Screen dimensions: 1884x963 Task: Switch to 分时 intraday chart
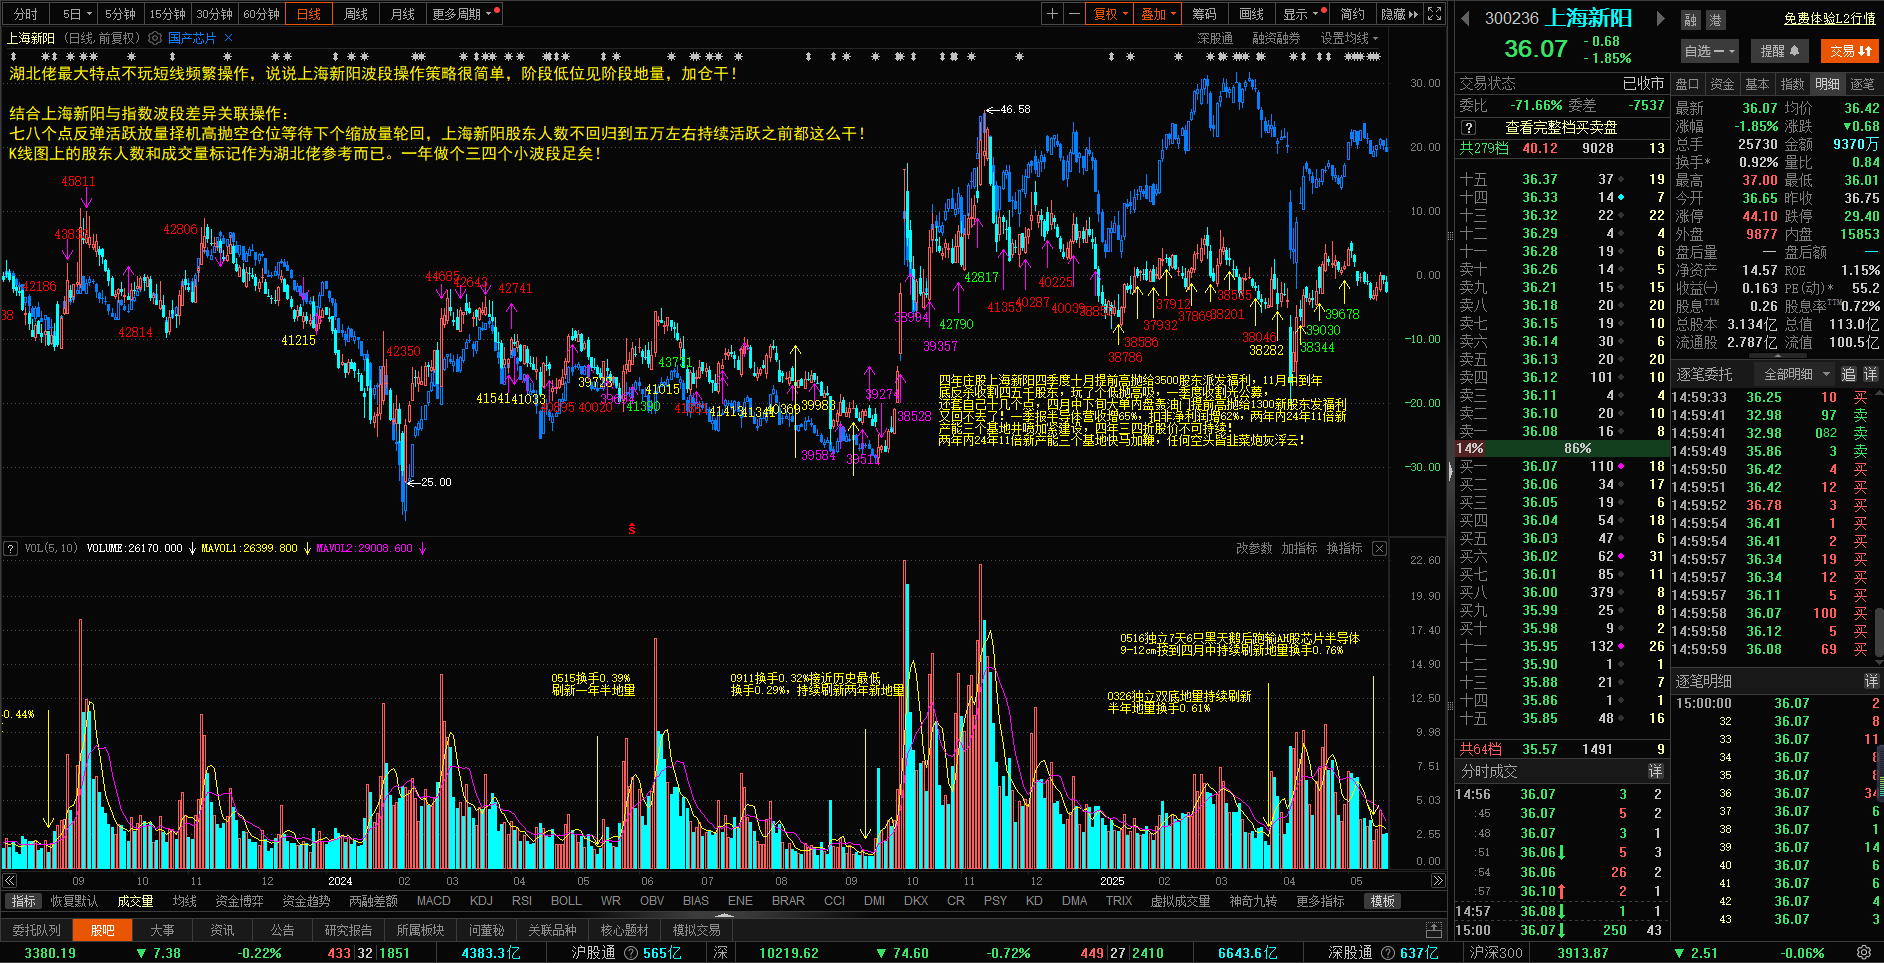26,14
